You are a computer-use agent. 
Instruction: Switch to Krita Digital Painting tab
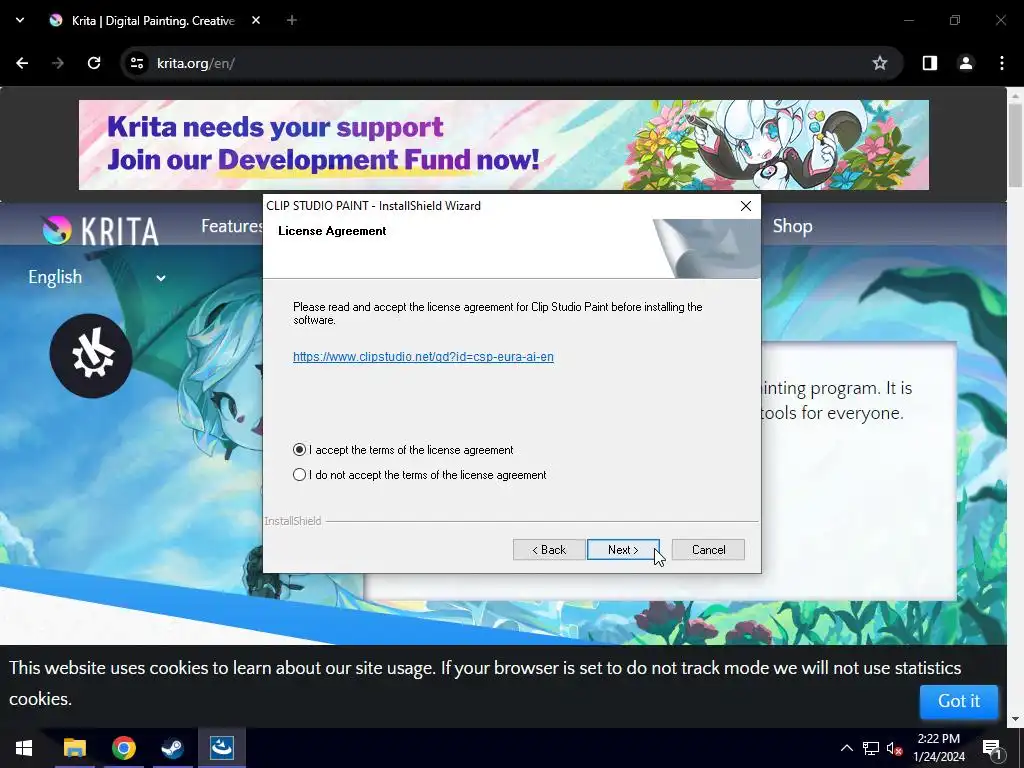coord(153,20)
